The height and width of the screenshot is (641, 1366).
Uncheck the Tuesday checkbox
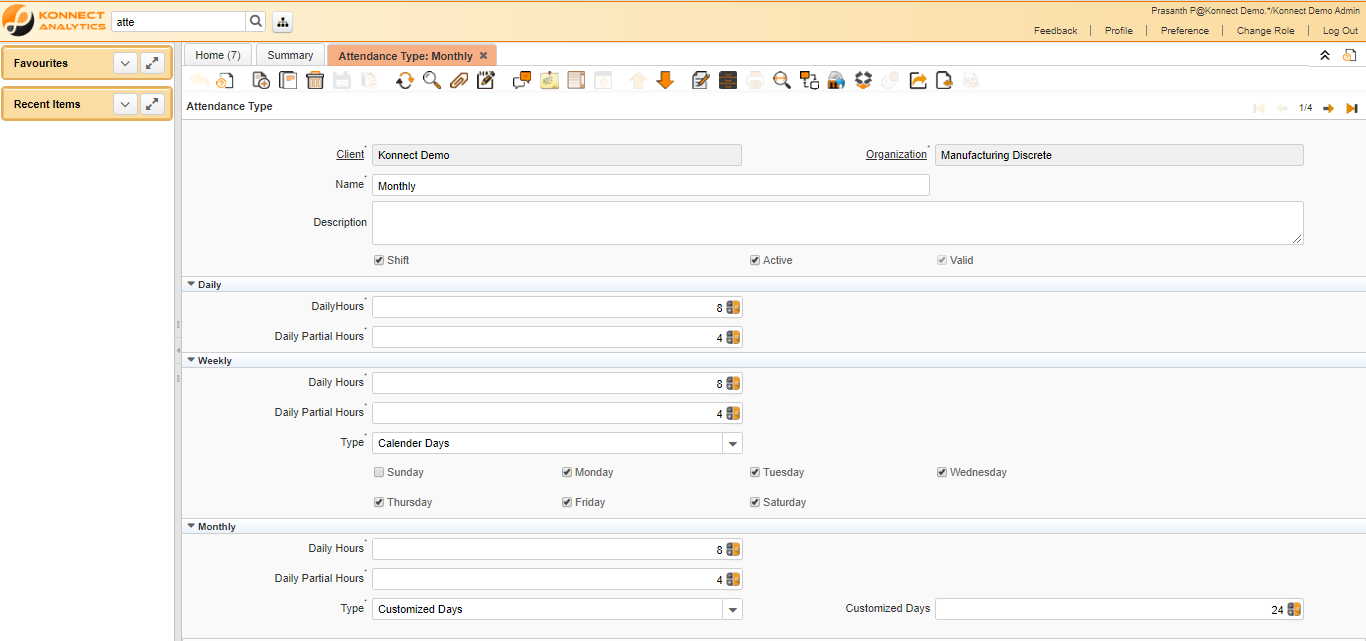click(x=755, y=472)
